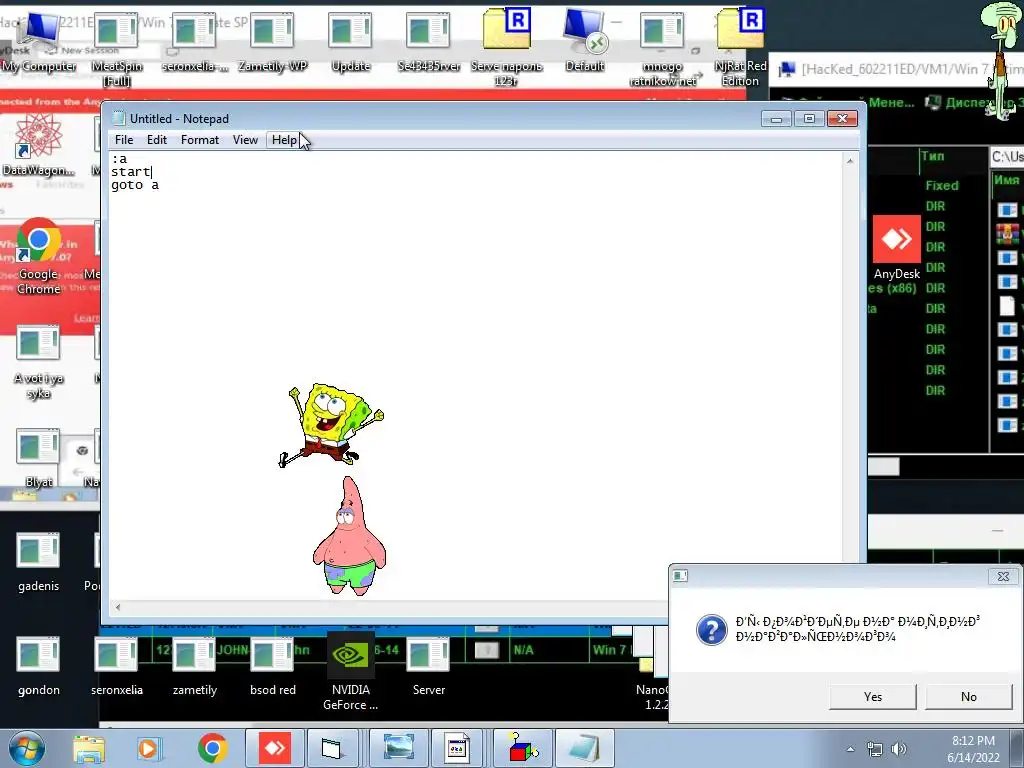Open the View menu in Notepad
1024x768 pixels.
246,140
